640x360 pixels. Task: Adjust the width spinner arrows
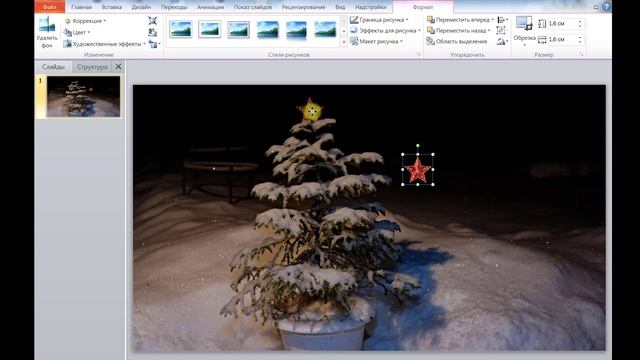click(580, 40)
